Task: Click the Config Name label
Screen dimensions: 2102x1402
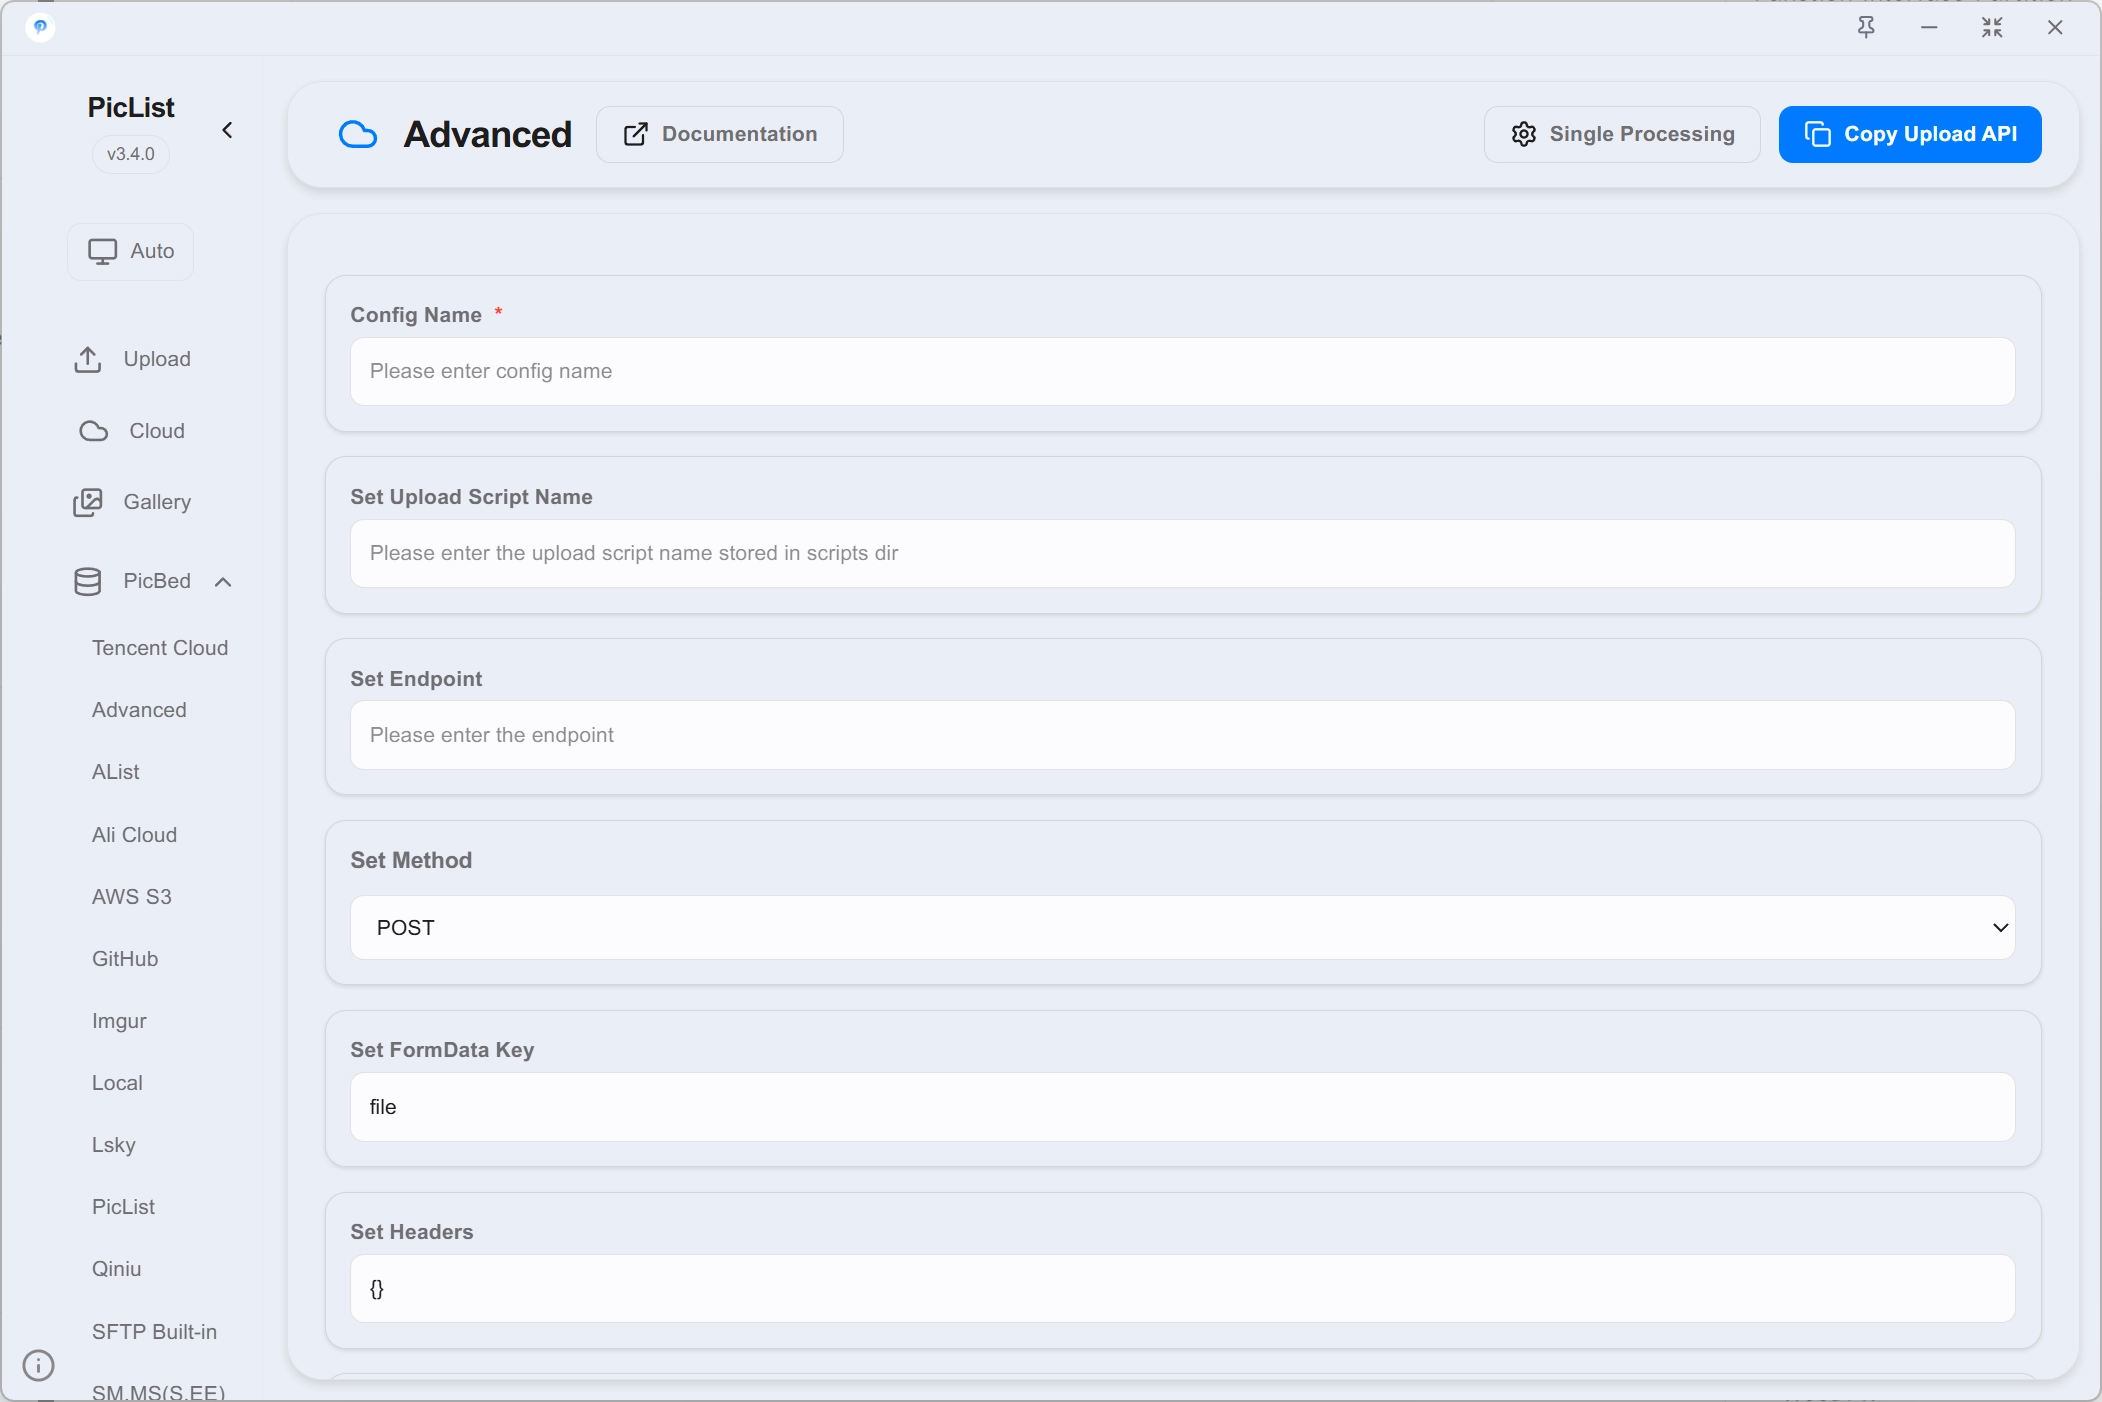Action: [x=416, y=315]
